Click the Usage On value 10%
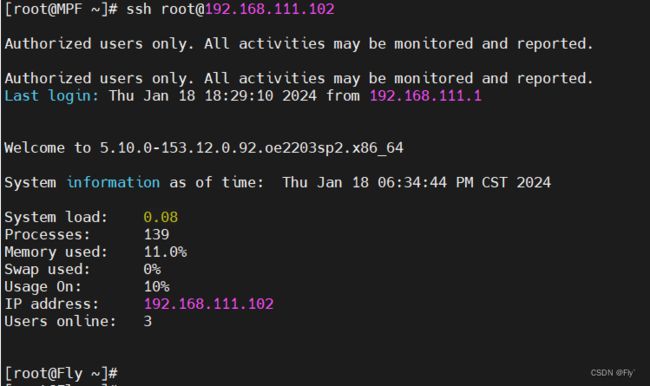 click(157, 286)
